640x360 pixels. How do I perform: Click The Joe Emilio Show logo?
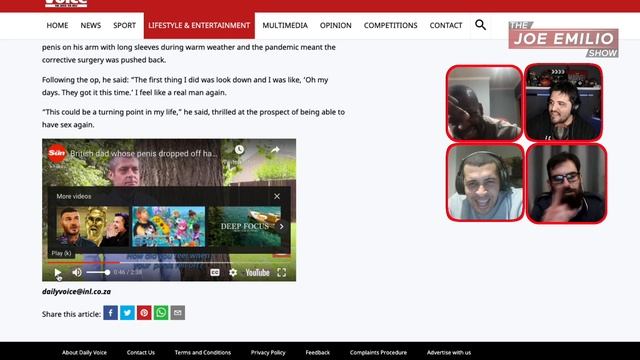[x=563, y=39]
